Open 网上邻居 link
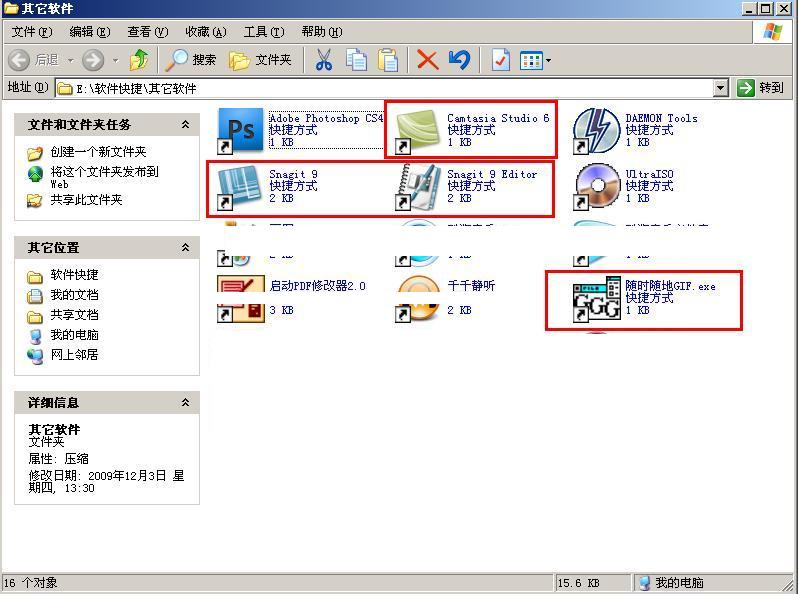Viewport: 798px width, 594px height. tap(74, 354)
